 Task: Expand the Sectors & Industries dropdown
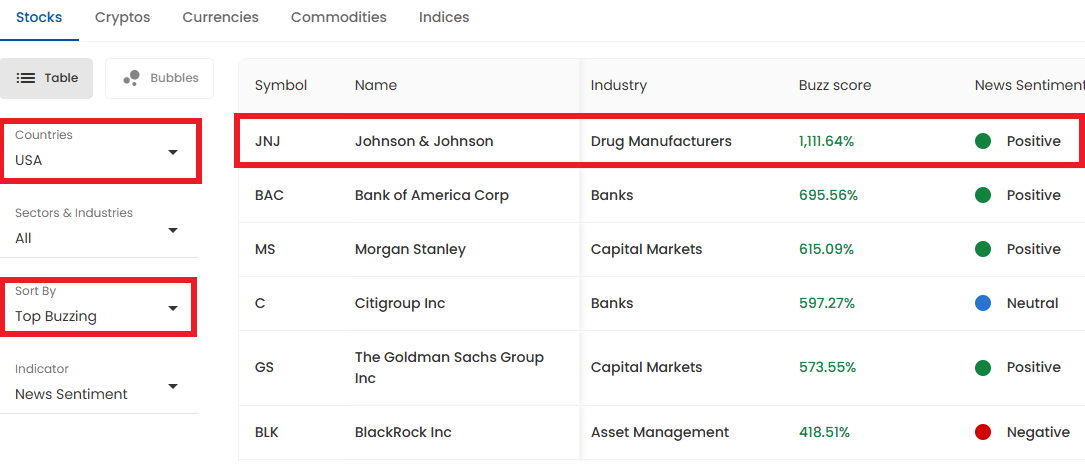click(x=99, y=229)
